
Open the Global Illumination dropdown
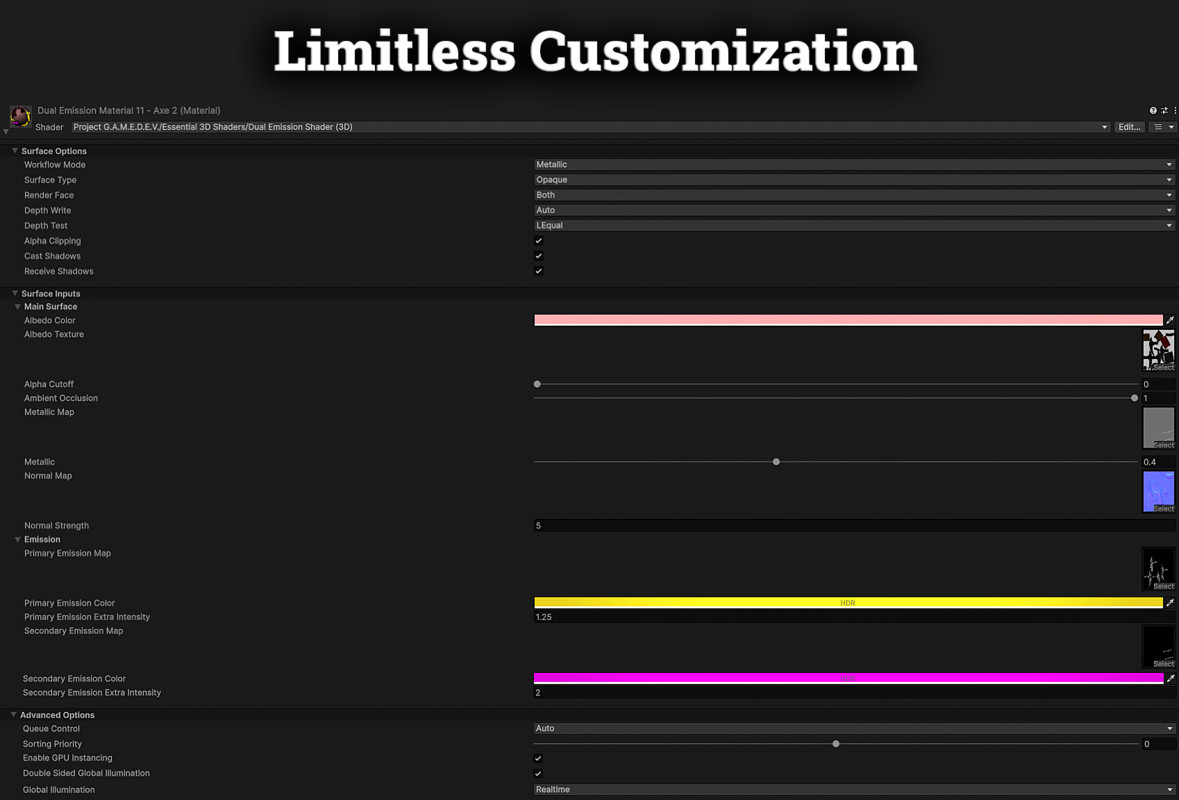(x=854, y=789)
